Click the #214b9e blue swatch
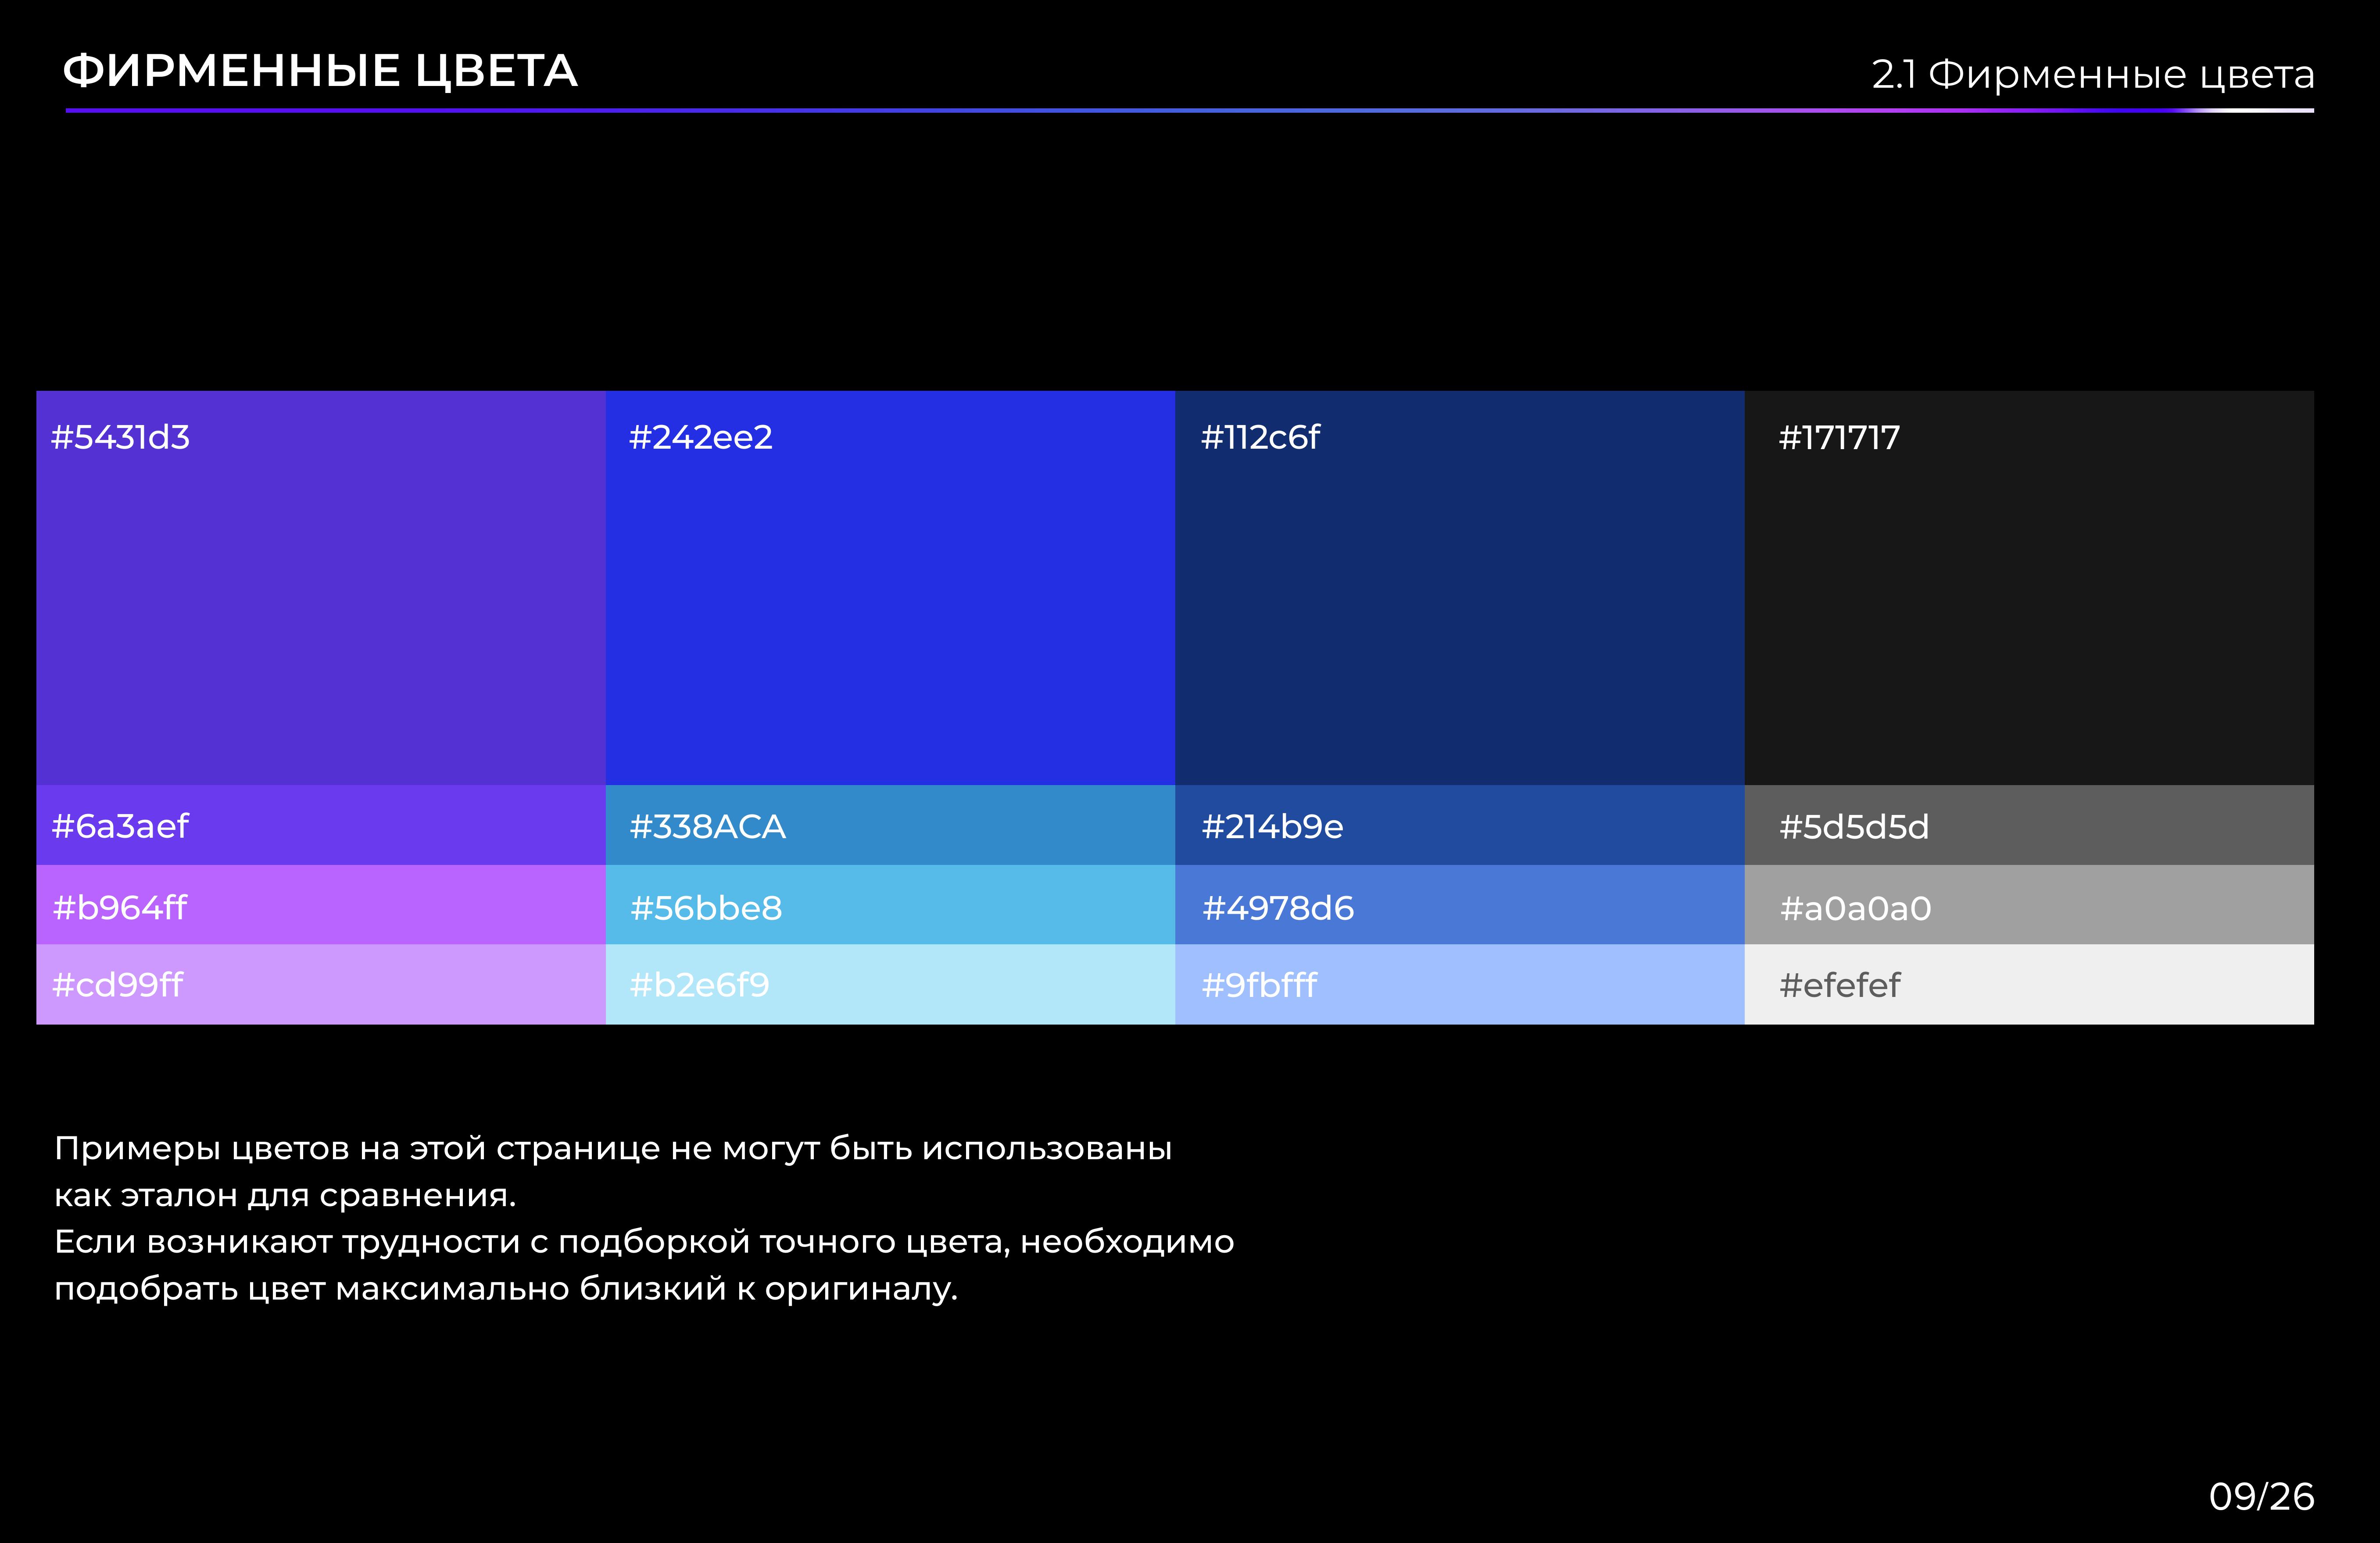Viewport: 2380px width, 1543px height. click(1459, 825)
